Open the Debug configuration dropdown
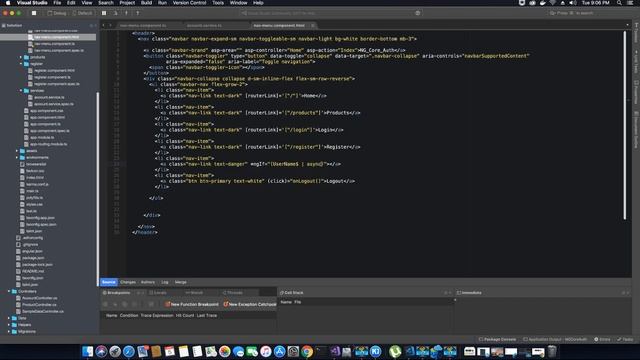 [x=57, y=13]
